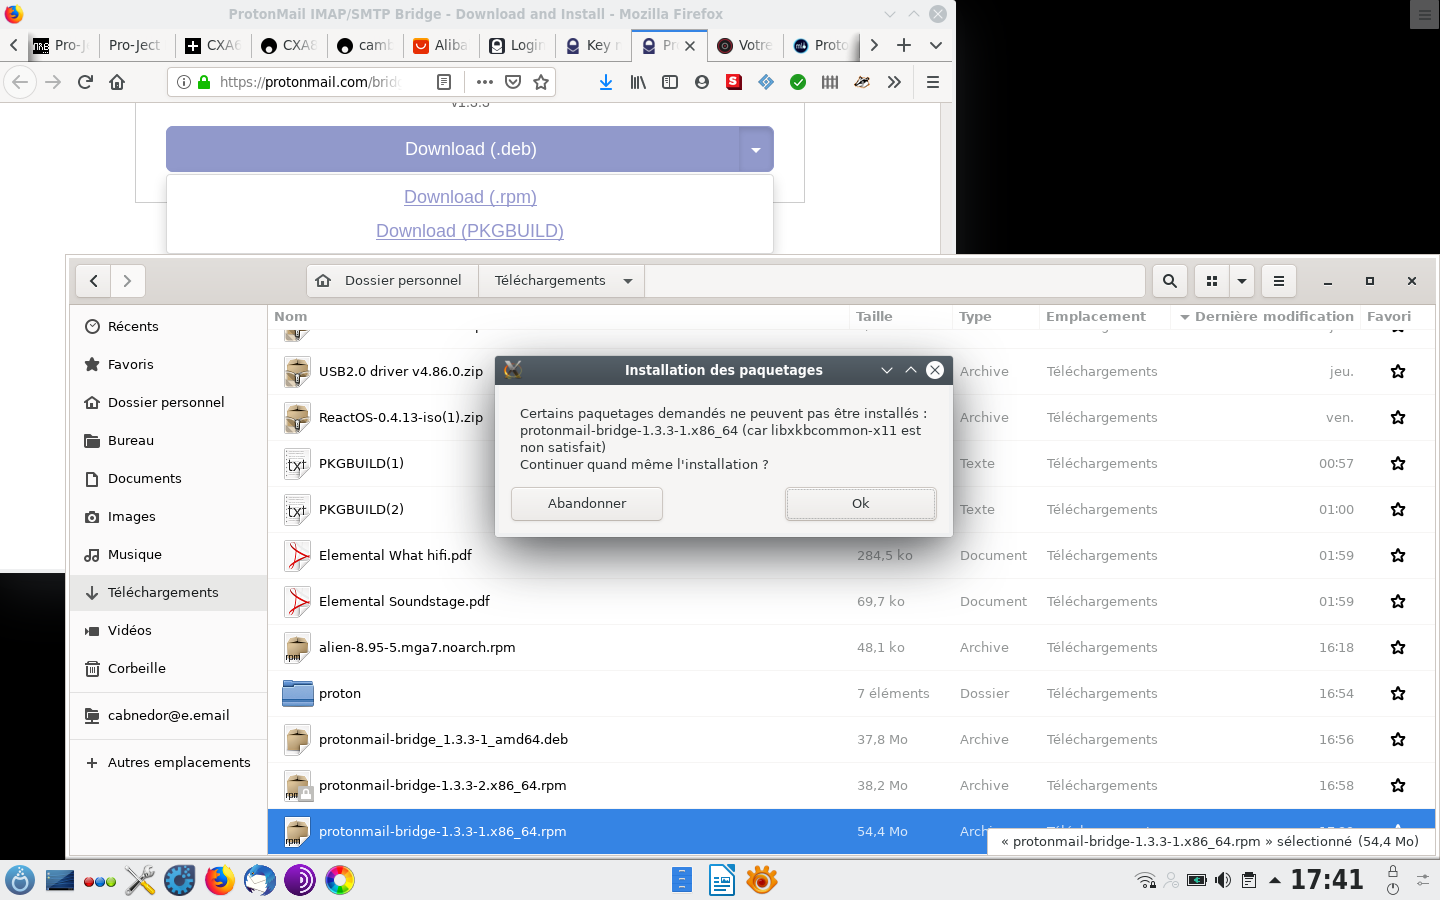Image resolution: width=1440 pixels, height=900 pixels.
Task: Open Firefox hamburger menu
Action: (933, 82)
